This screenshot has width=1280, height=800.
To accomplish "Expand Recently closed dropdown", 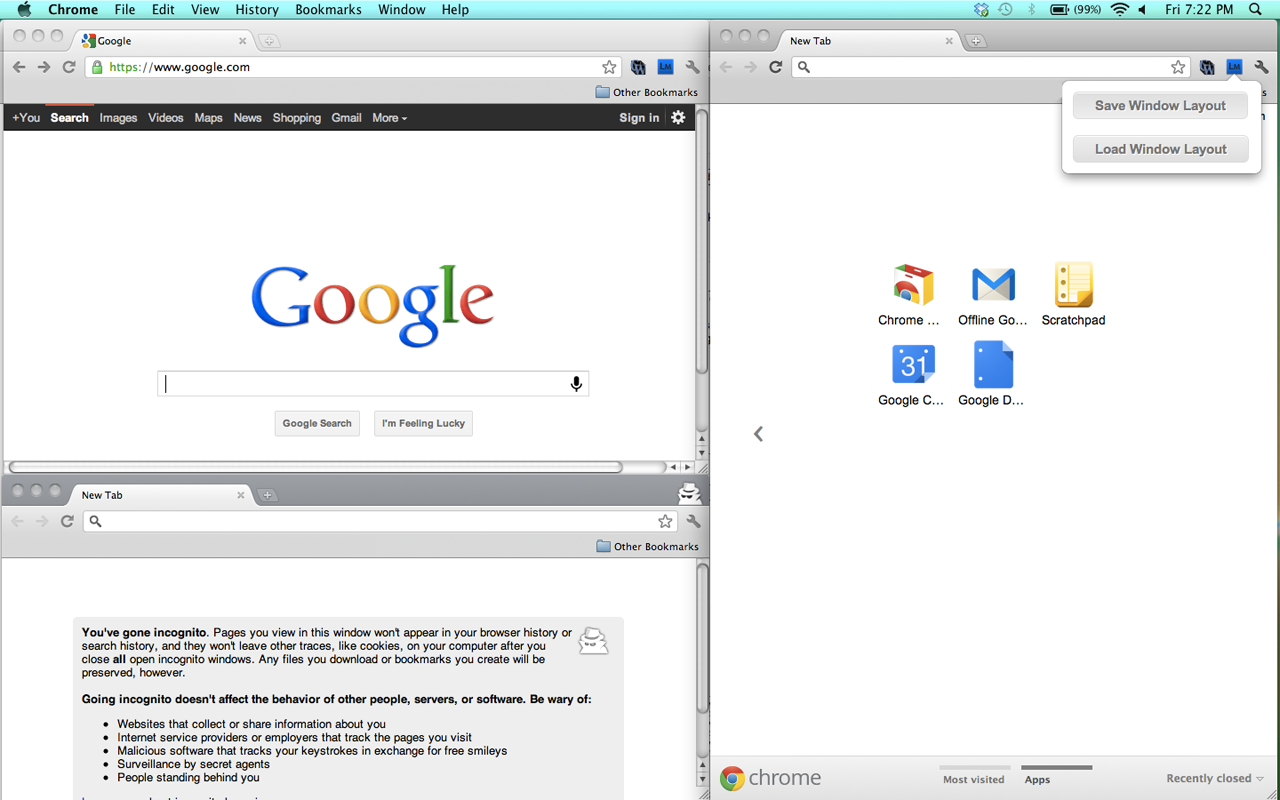I will (x=1215, y=778).
